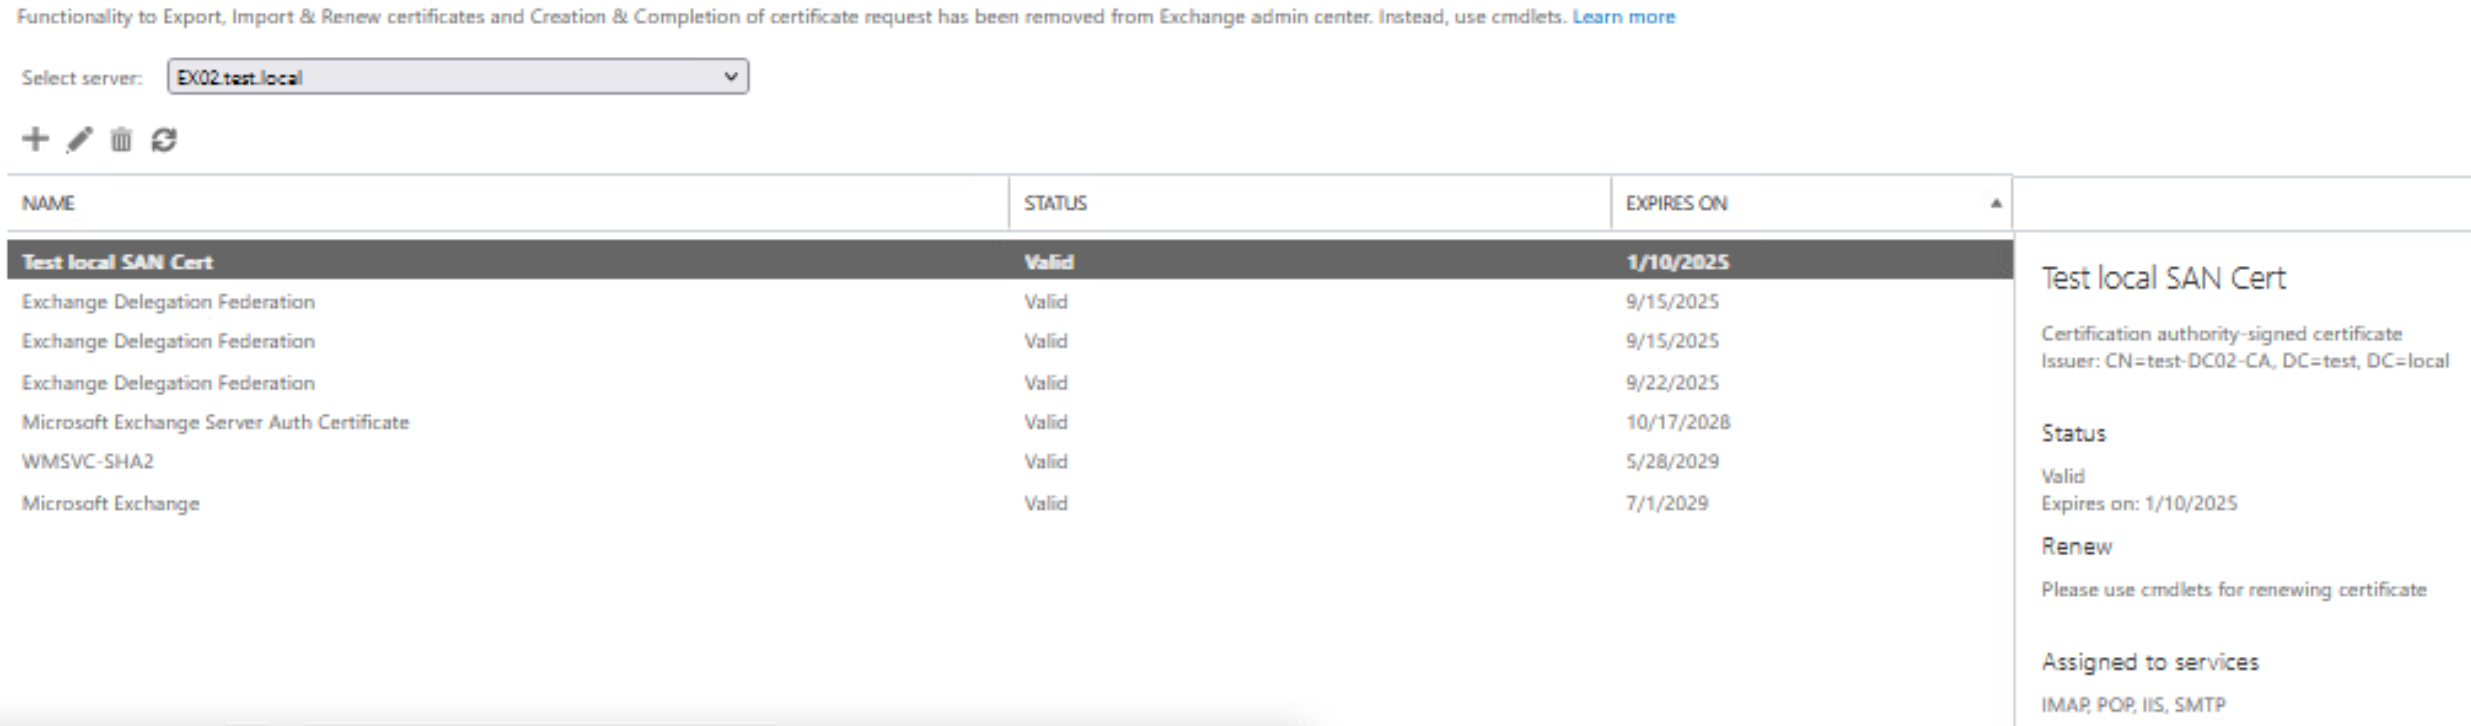The height and width of the screenshot is (726, 2471).
Task: Select Exchange Delegation Federation expiring 9/22/2025
Action: pos(168,383)
